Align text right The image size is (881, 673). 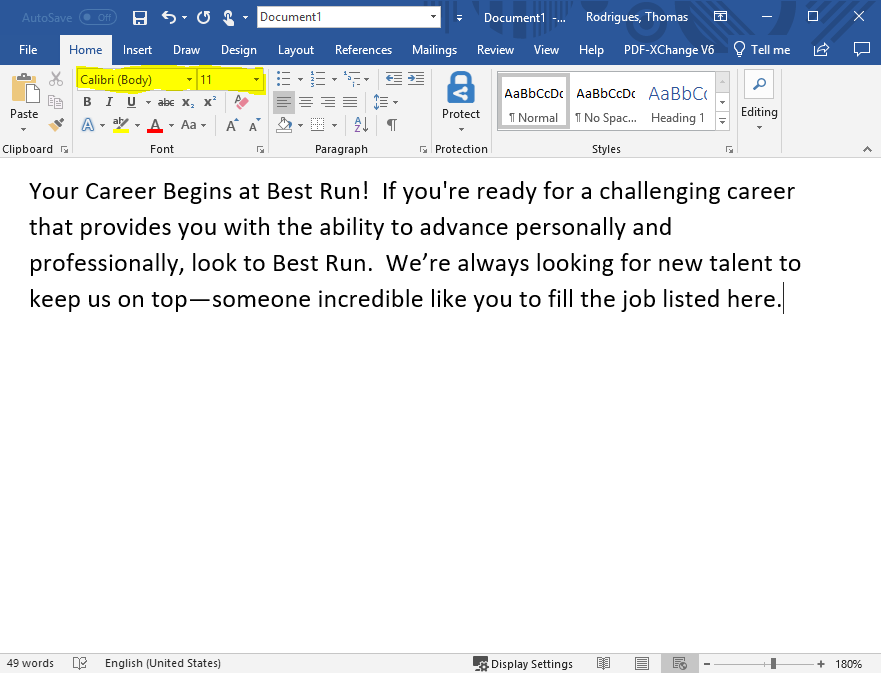(x=328, y=102)
